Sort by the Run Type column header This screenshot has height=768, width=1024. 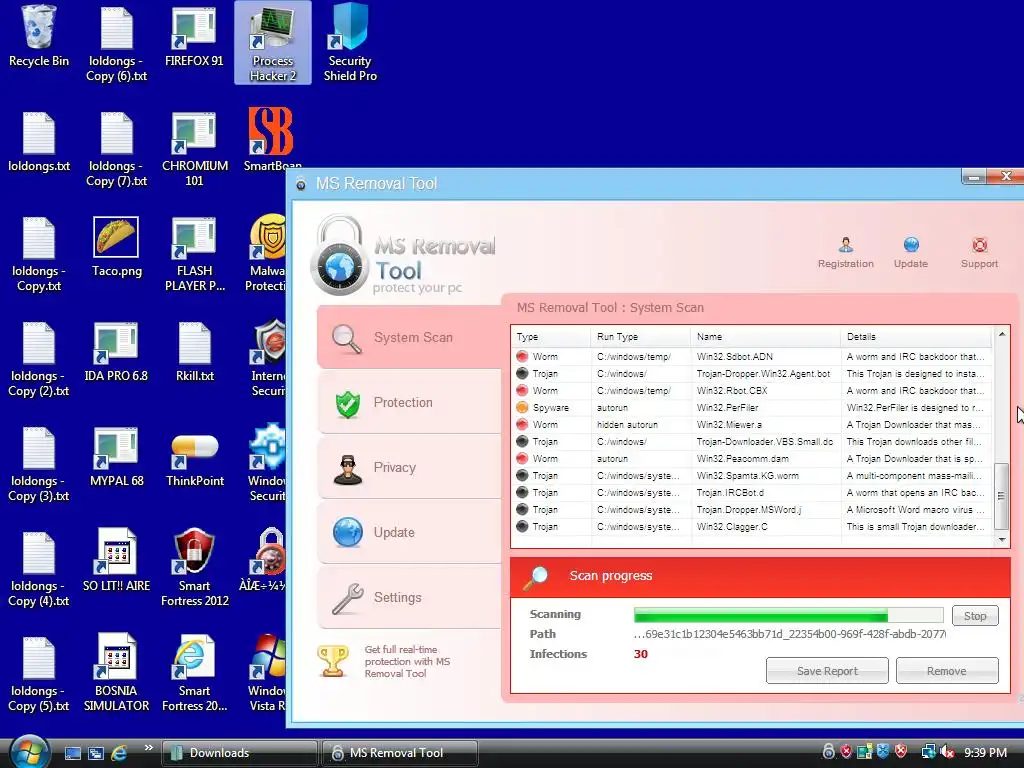641,336
